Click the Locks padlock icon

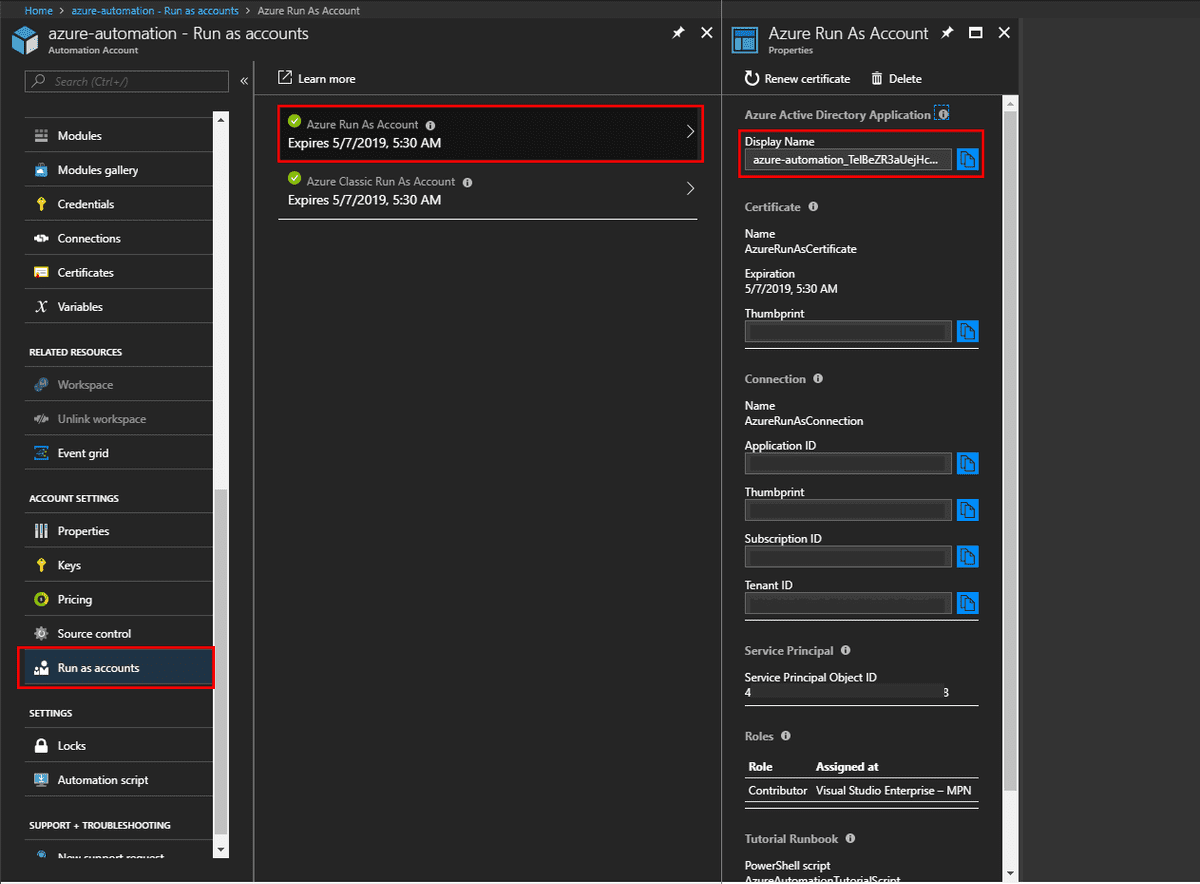tap(41, 746)
